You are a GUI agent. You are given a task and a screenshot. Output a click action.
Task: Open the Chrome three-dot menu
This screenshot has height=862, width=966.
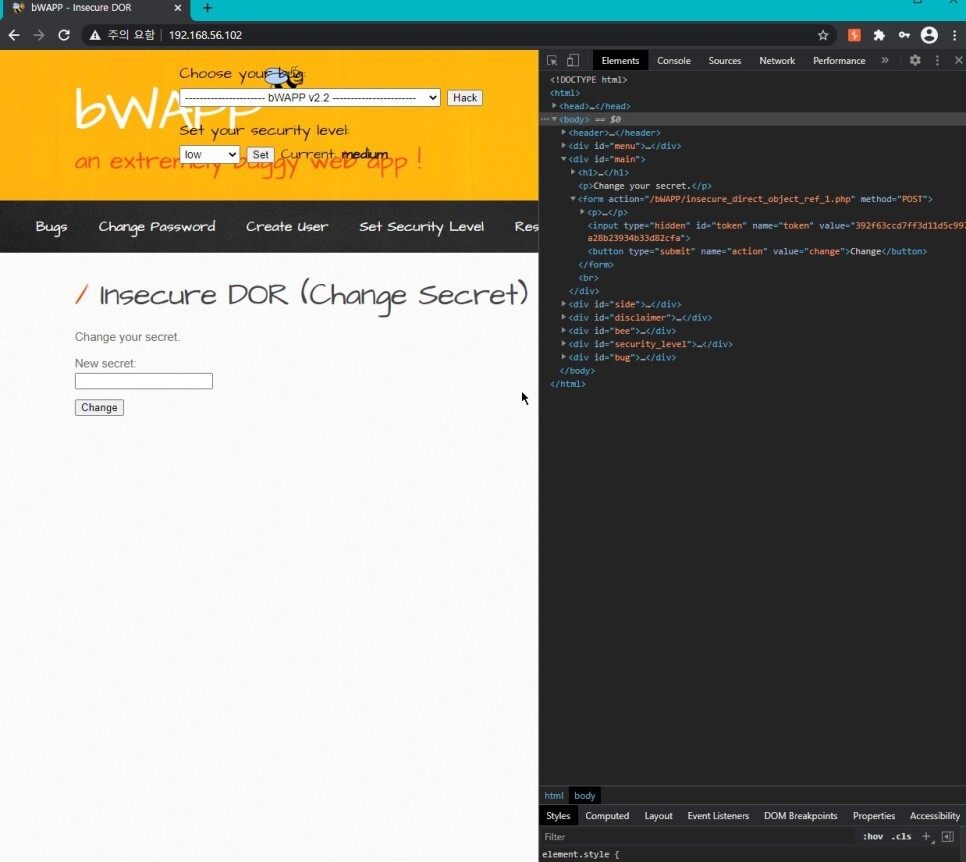pos(954,35)
